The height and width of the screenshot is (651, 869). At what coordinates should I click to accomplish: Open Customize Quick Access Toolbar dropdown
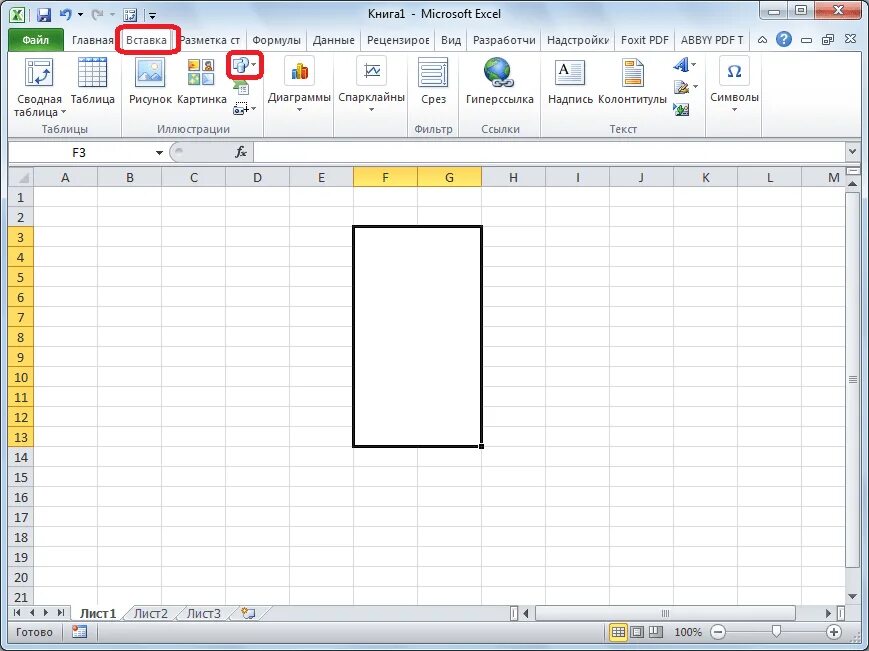pyautogui.click(x=152, y=16)
